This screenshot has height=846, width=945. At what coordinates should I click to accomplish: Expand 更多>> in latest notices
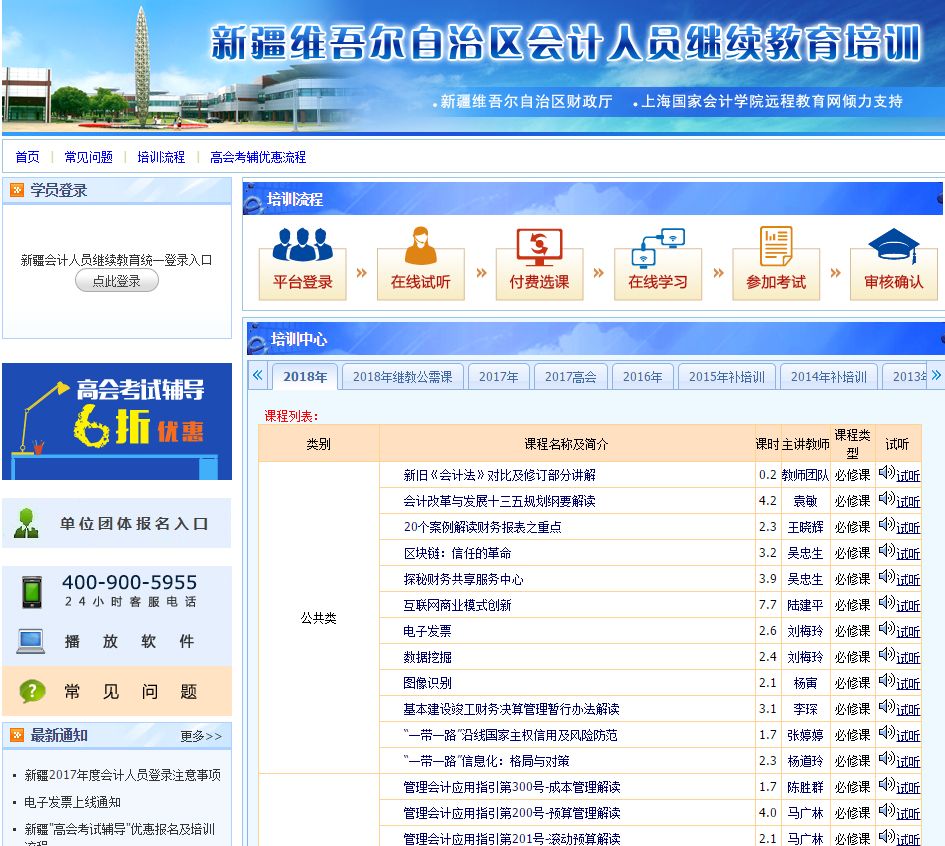click(201, 736)
